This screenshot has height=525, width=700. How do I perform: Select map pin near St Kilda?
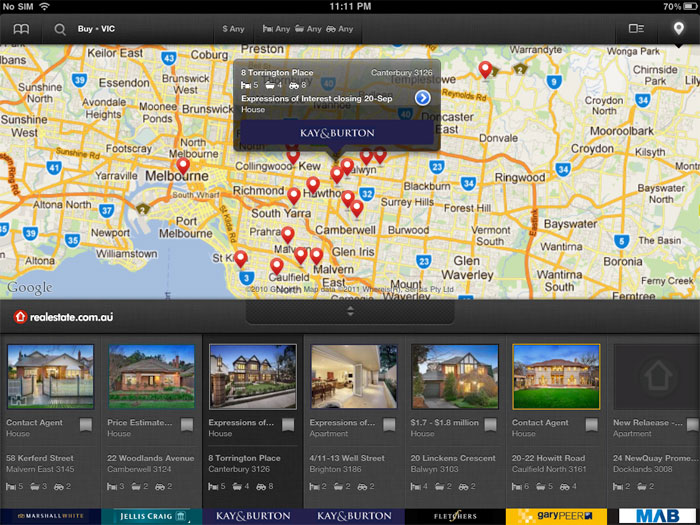pos(241,258)
